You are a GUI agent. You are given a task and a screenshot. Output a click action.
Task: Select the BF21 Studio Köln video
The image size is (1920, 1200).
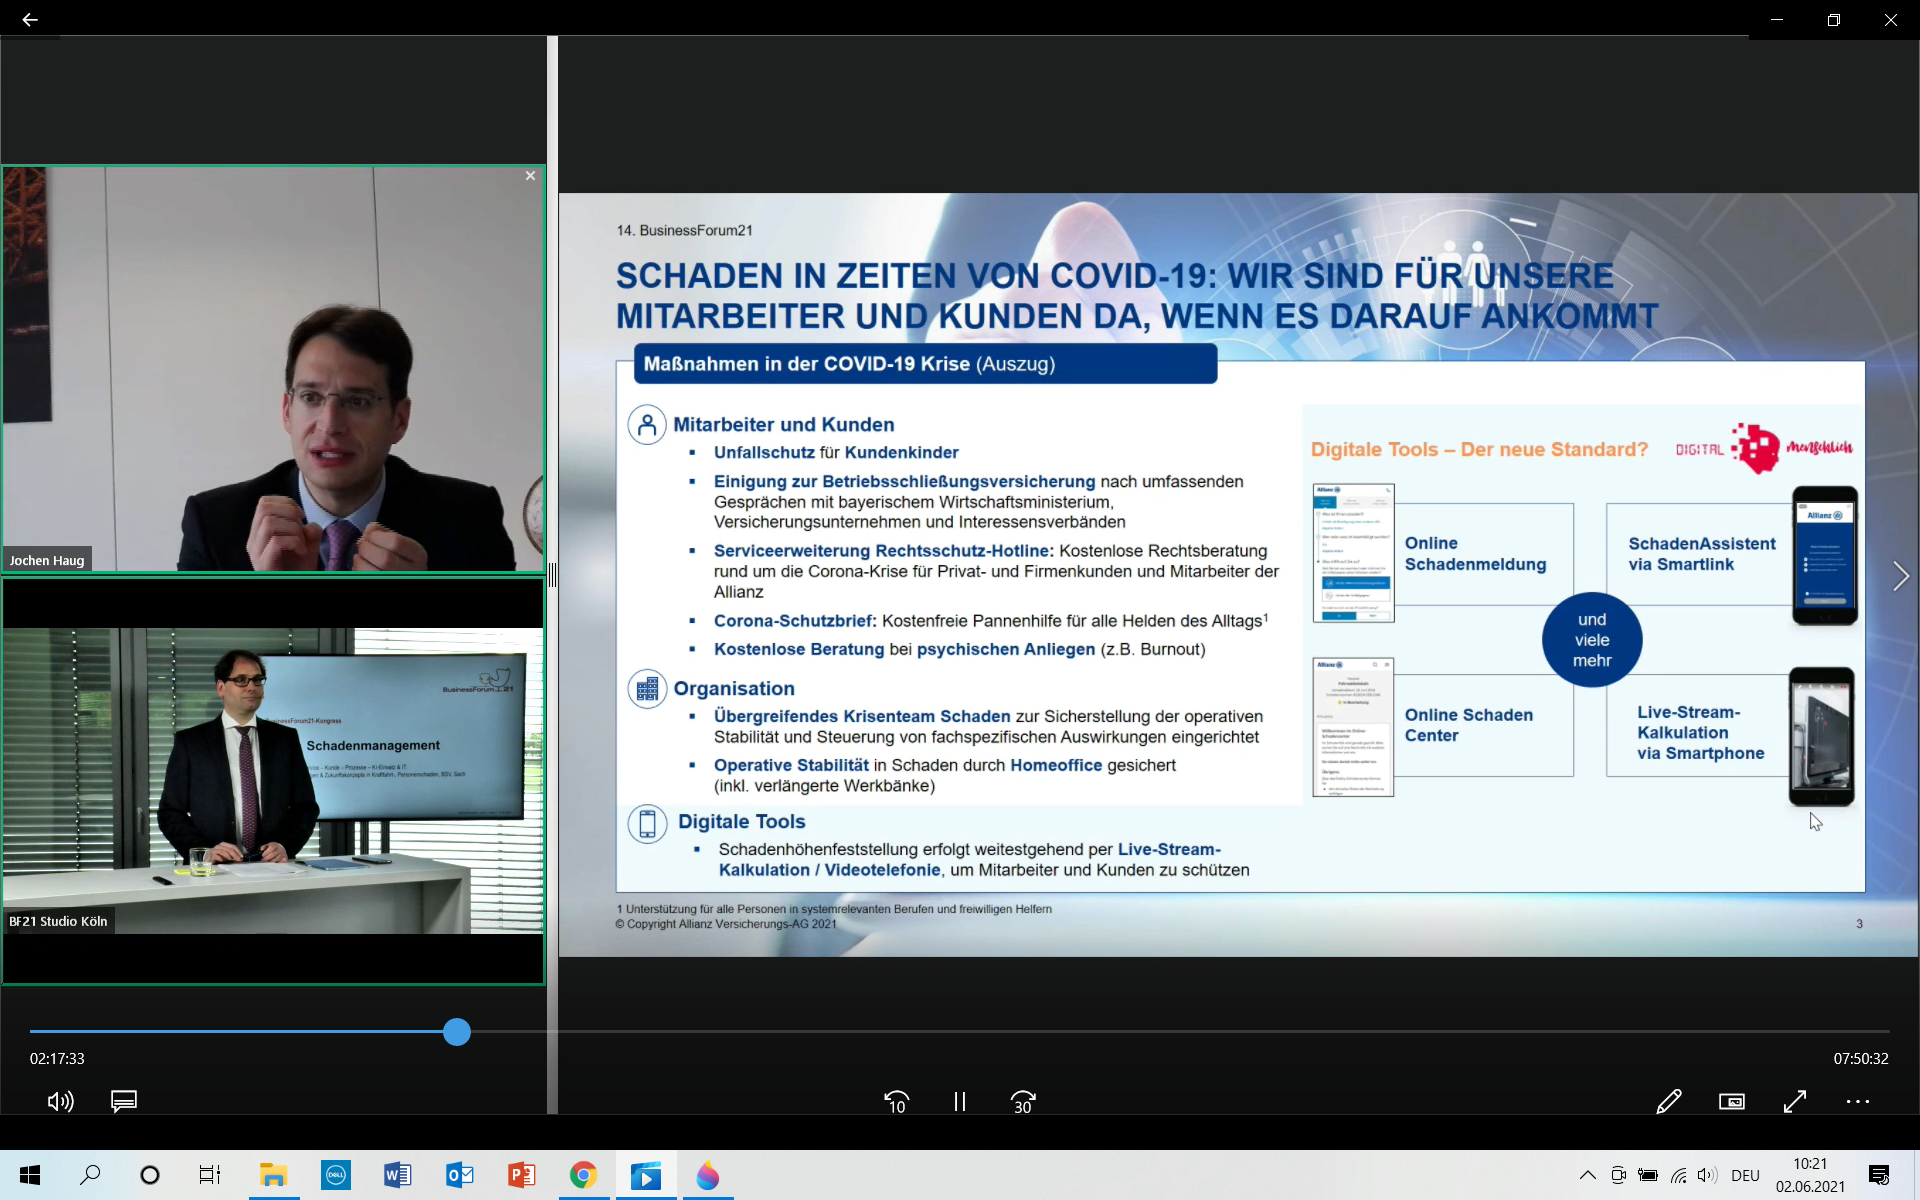tap(273, 780)
